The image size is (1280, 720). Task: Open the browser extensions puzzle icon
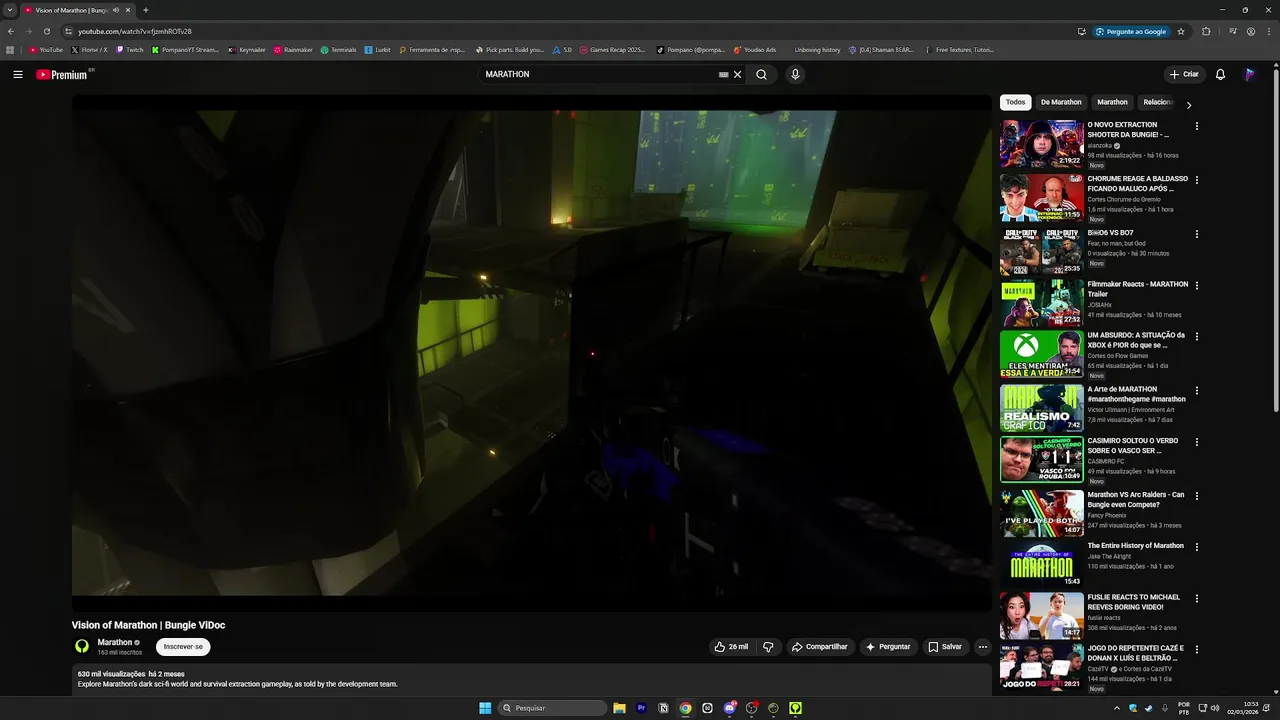(1206, 31)
